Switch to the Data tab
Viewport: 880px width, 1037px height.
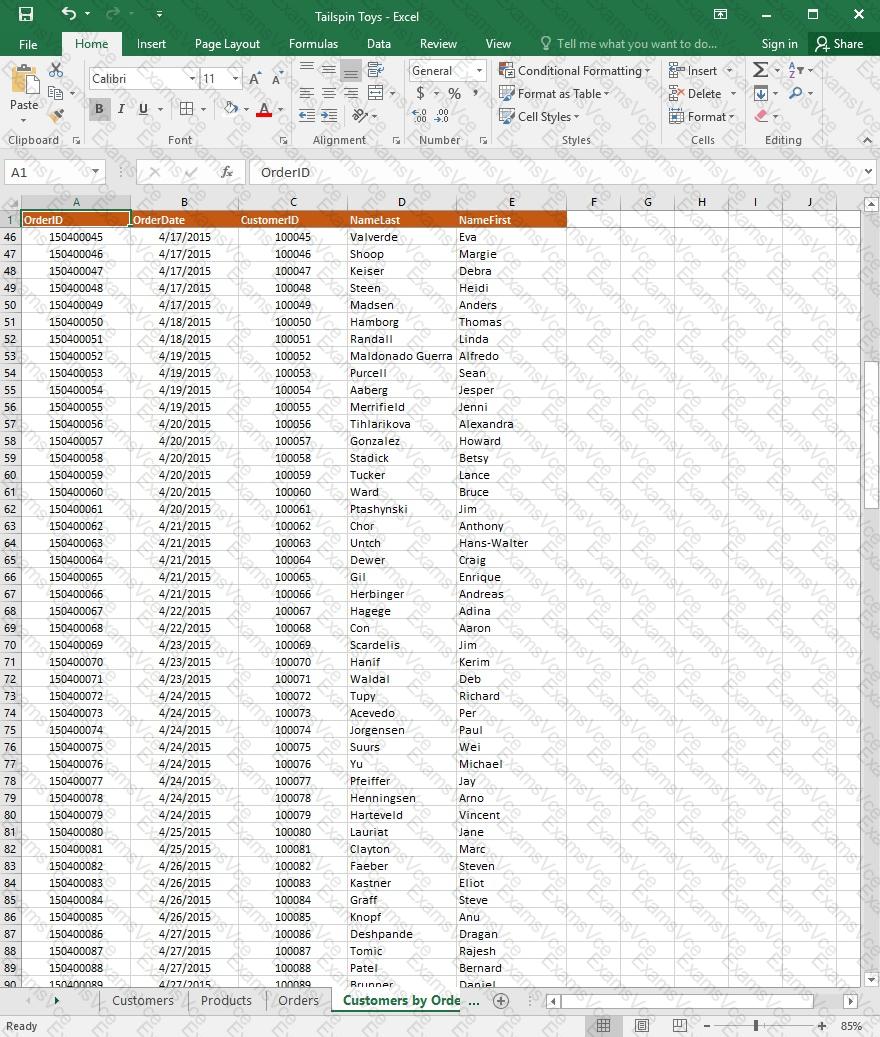pos(379,44)
